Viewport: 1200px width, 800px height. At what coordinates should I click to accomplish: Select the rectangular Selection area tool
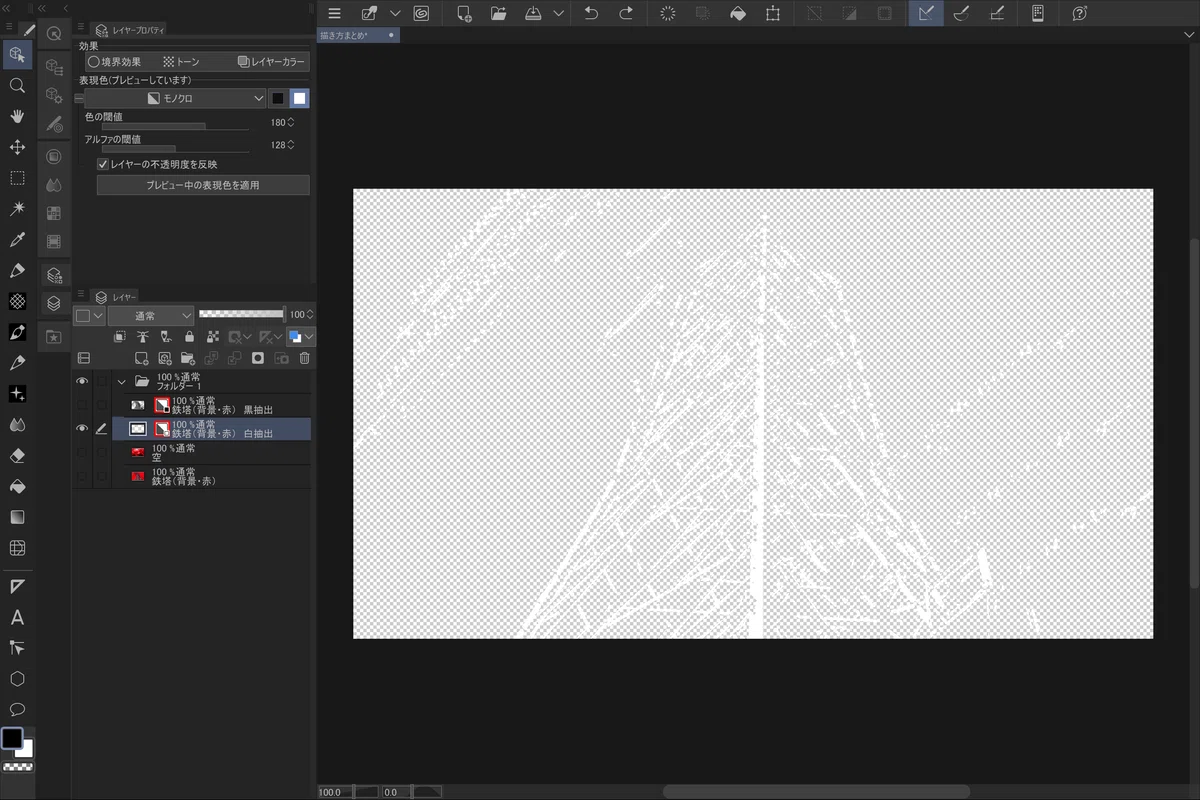pyautogui.click(x=17, y=178)
